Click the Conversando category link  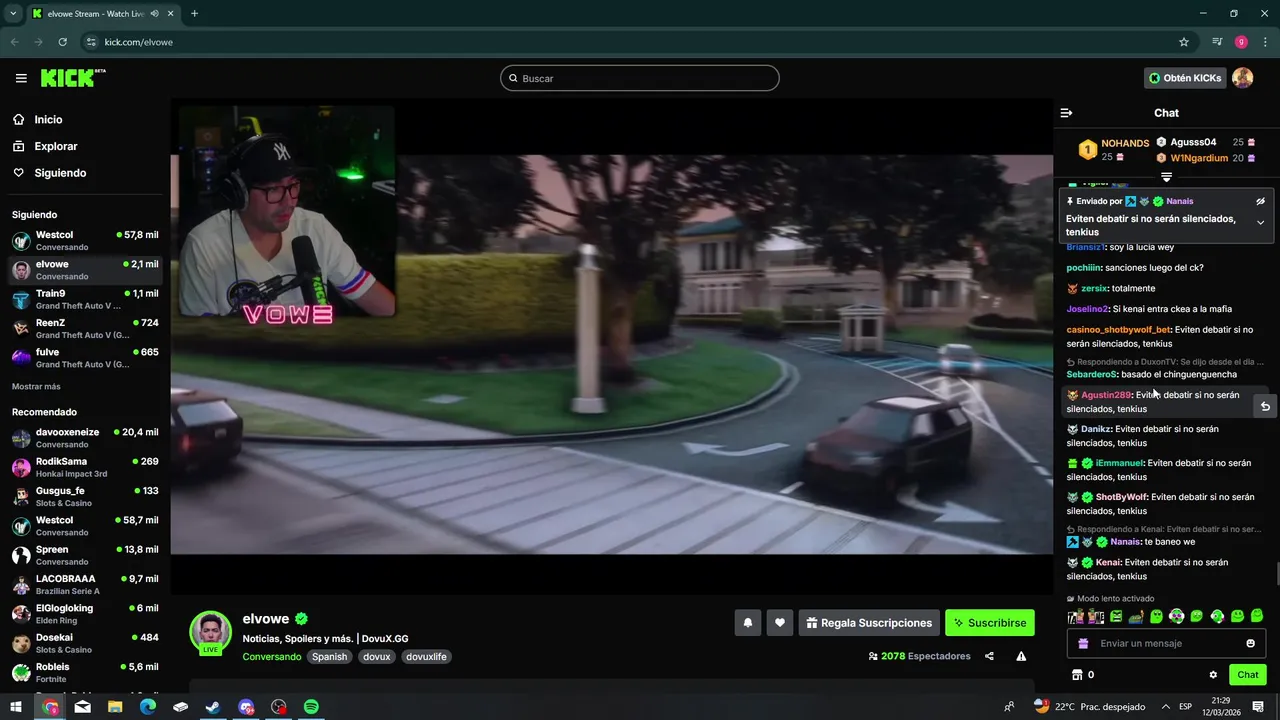[271, 657]
